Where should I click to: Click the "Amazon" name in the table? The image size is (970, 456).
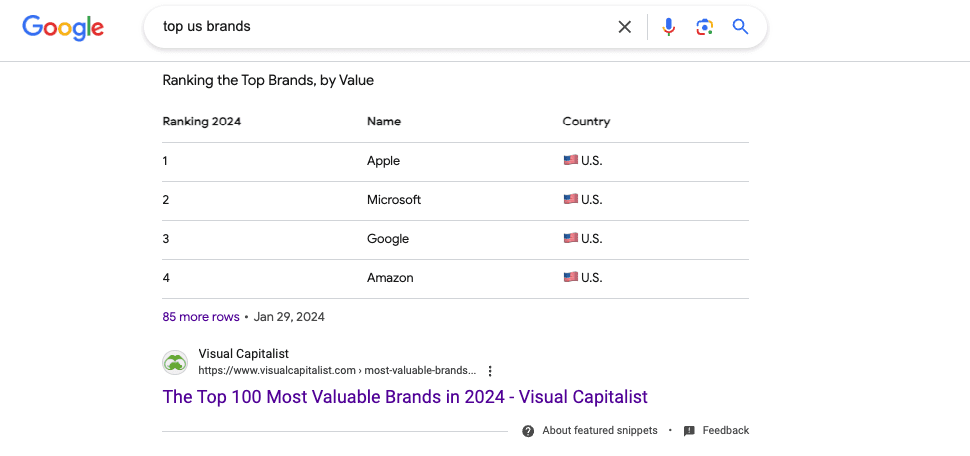pyautogui.click(x=390, y=278)
